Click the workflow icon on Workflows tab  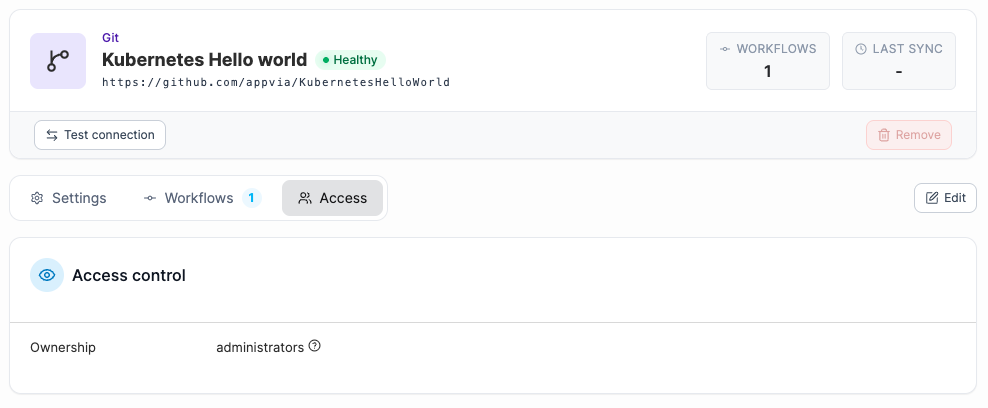[150, 198]
